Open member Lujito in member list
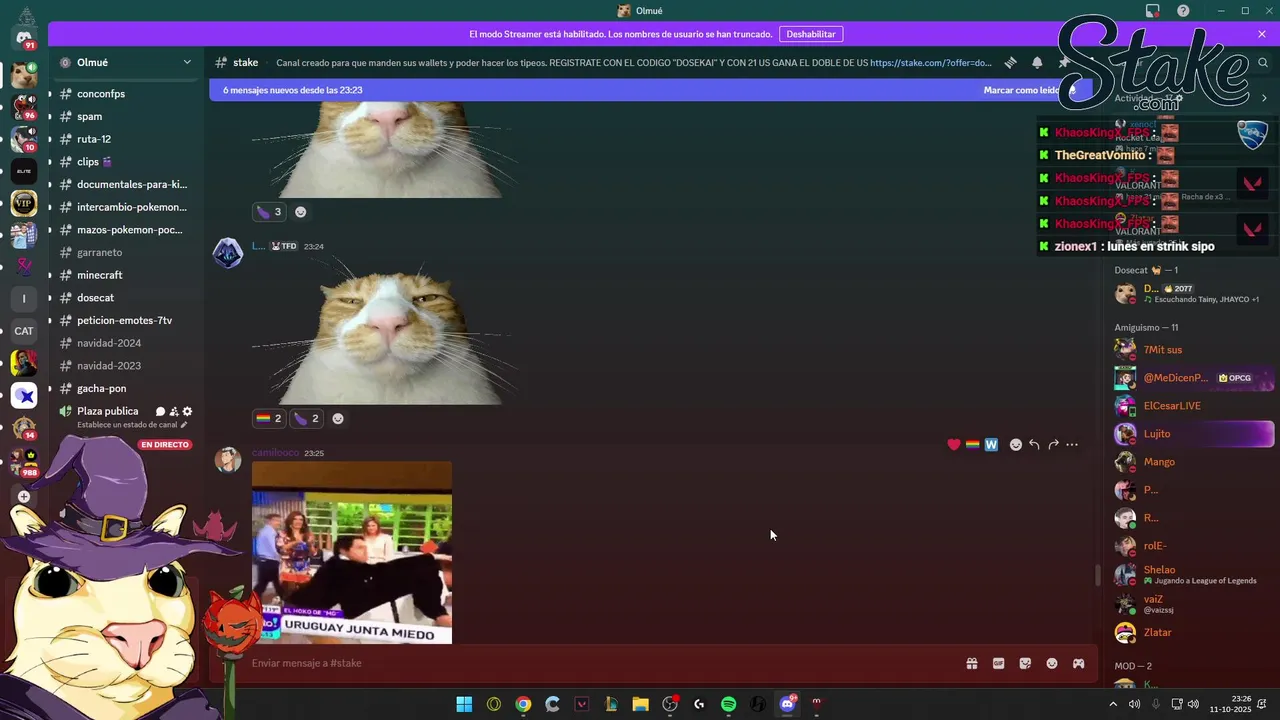This screenshot has height=720, width=1280. 1192,434
